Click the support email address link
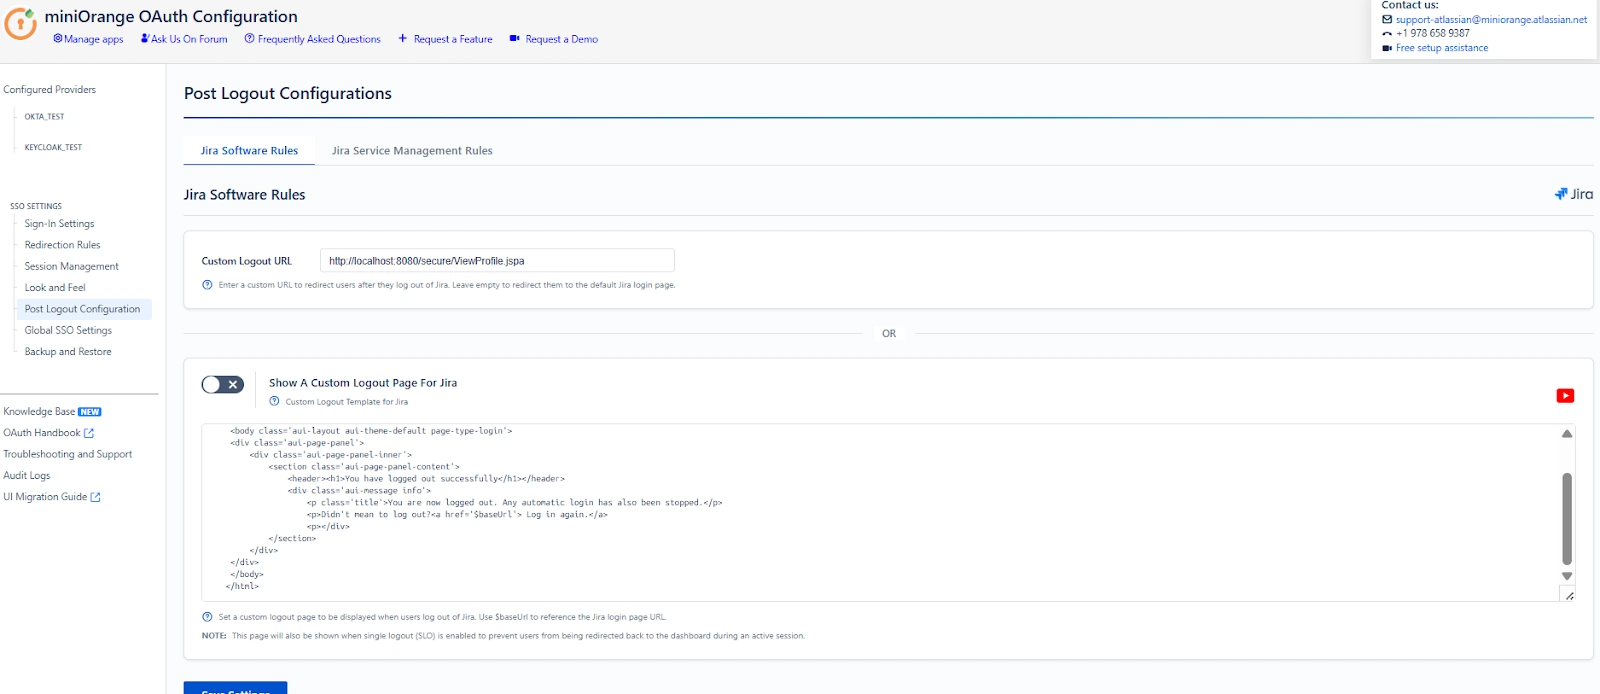1600x694 pixels. [x=1491, y=19]
